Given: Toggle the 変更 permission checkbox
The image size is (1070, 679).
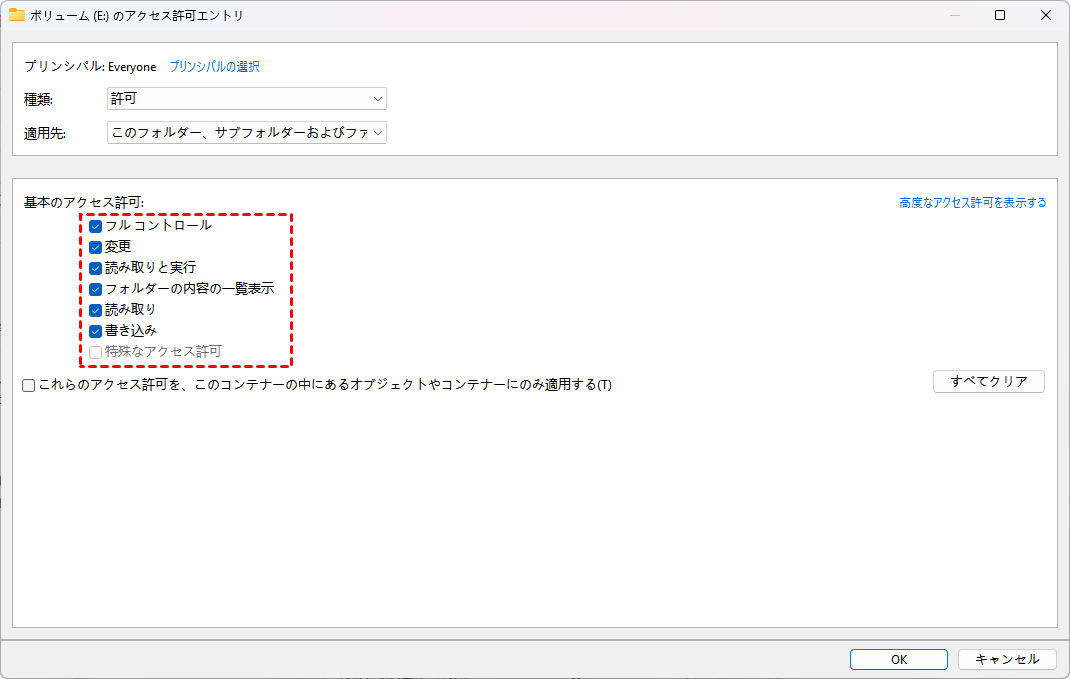Looking at the screenshot, I should pyautogui.click(x=96, y=247).
